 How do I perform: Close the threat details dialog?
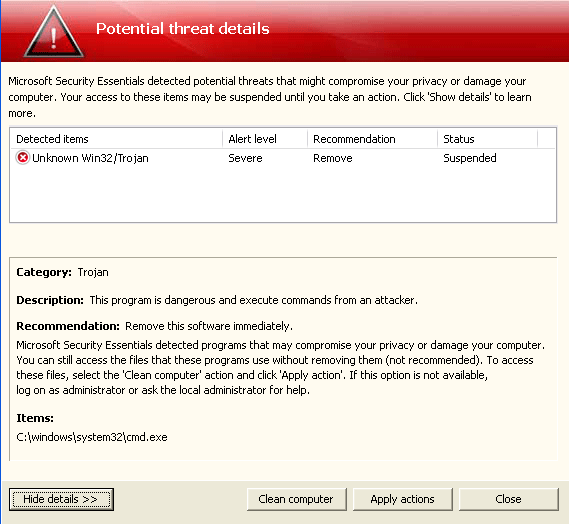[508, 499]
